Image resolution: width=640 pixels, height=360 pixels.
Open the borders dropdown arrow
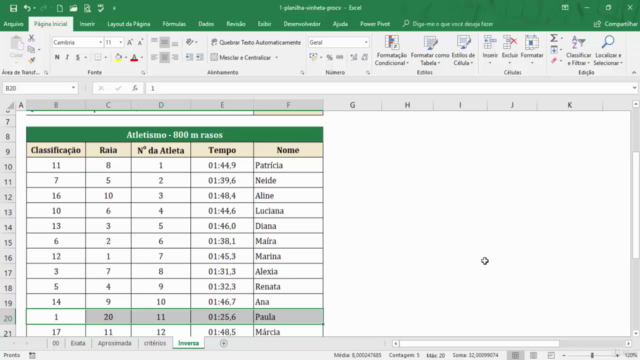(106, 58)
